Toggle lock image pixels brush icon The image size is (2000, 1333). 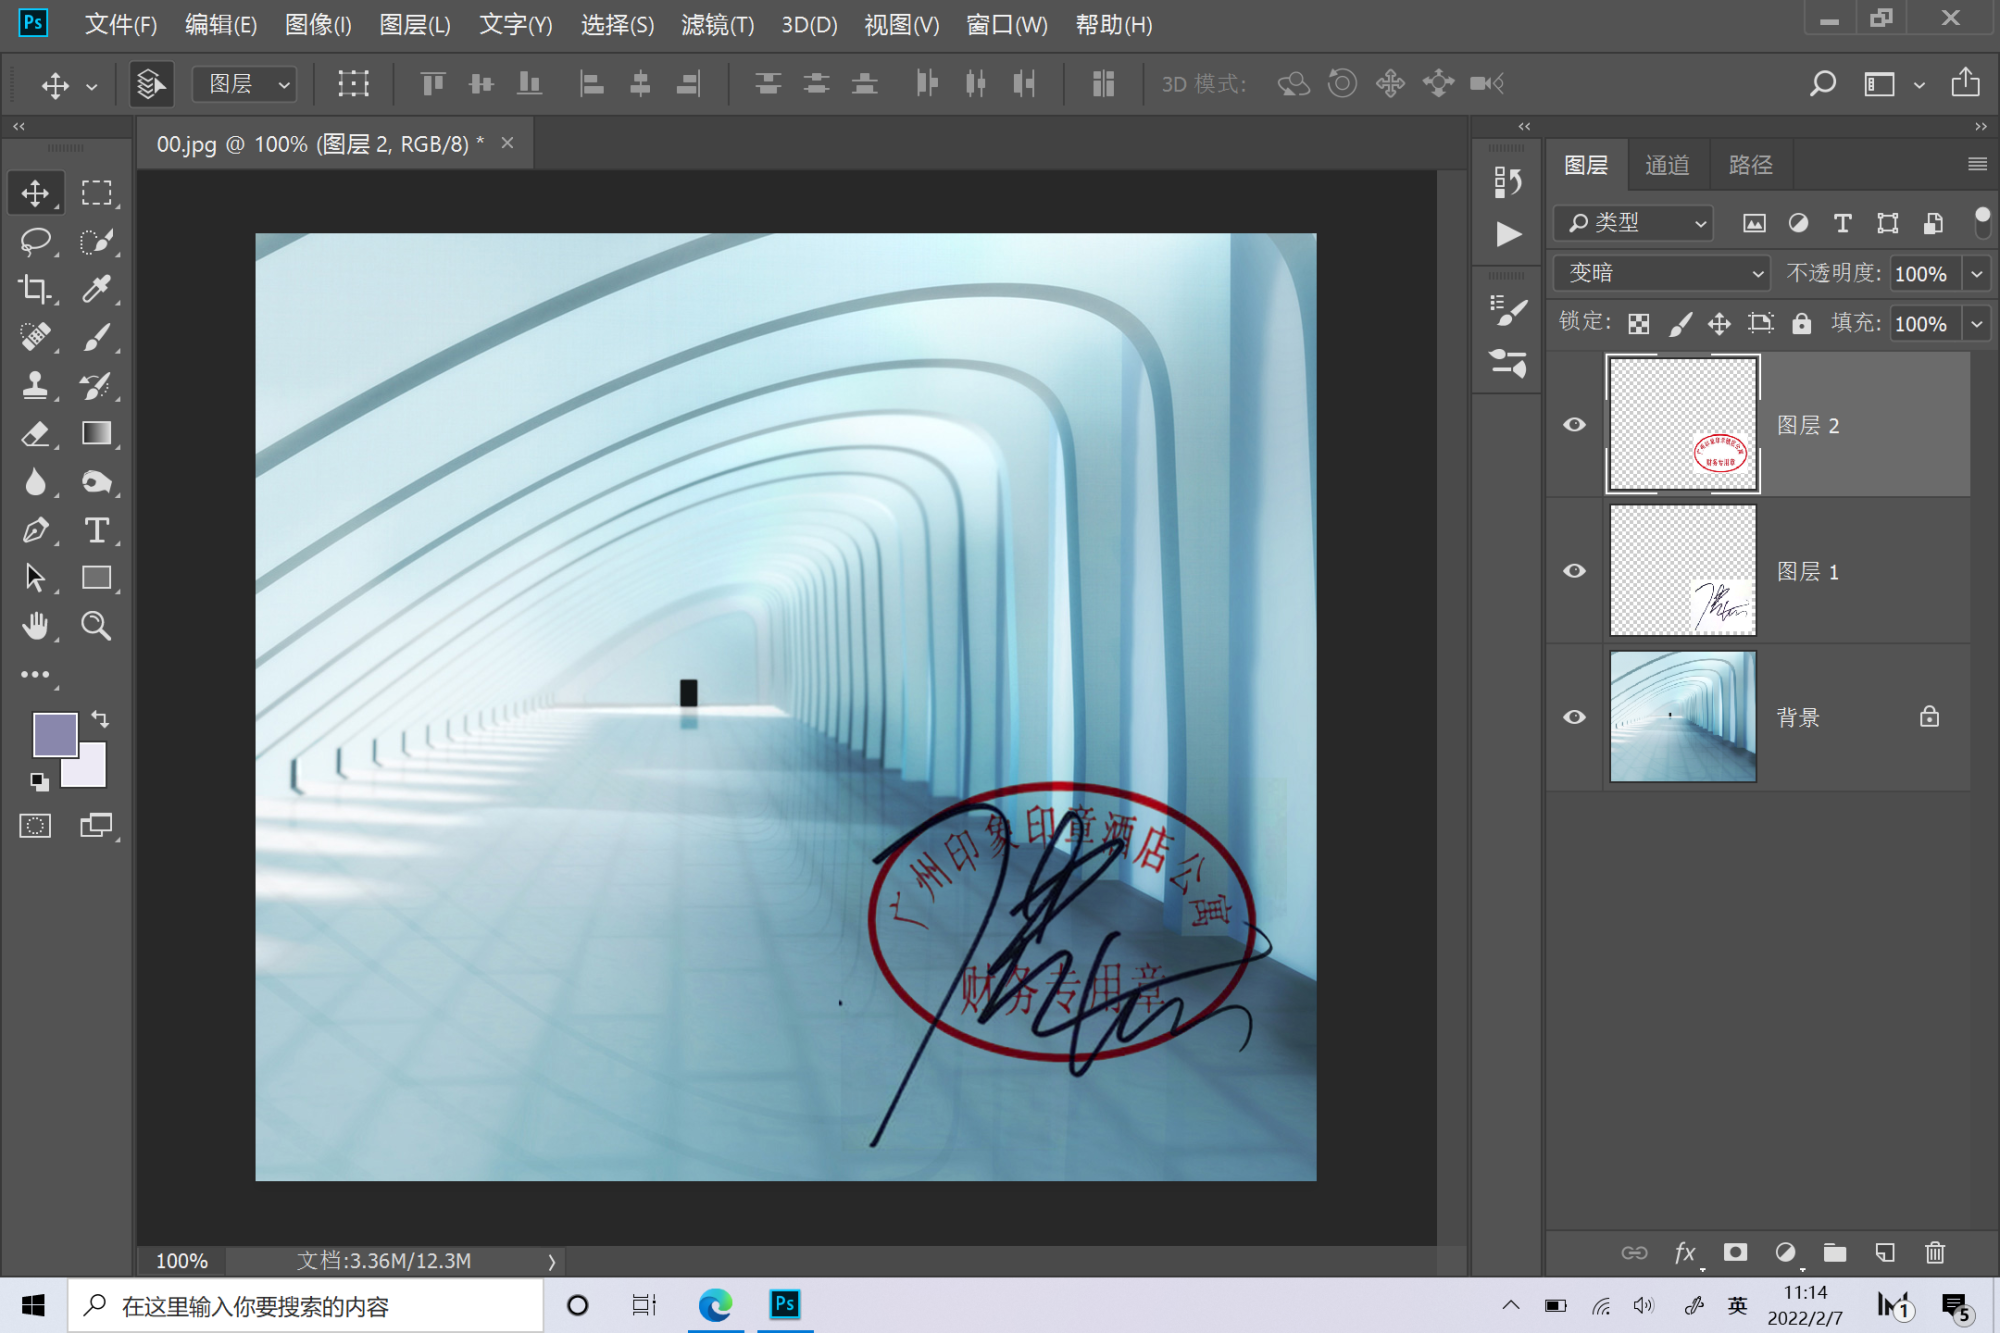click(x=1680, y=323)
